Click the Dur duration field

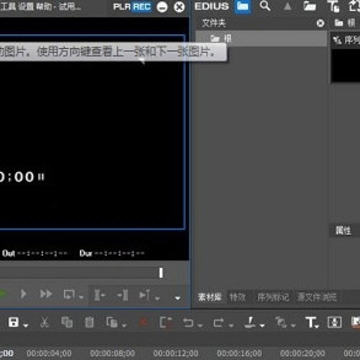coord(112,253)
